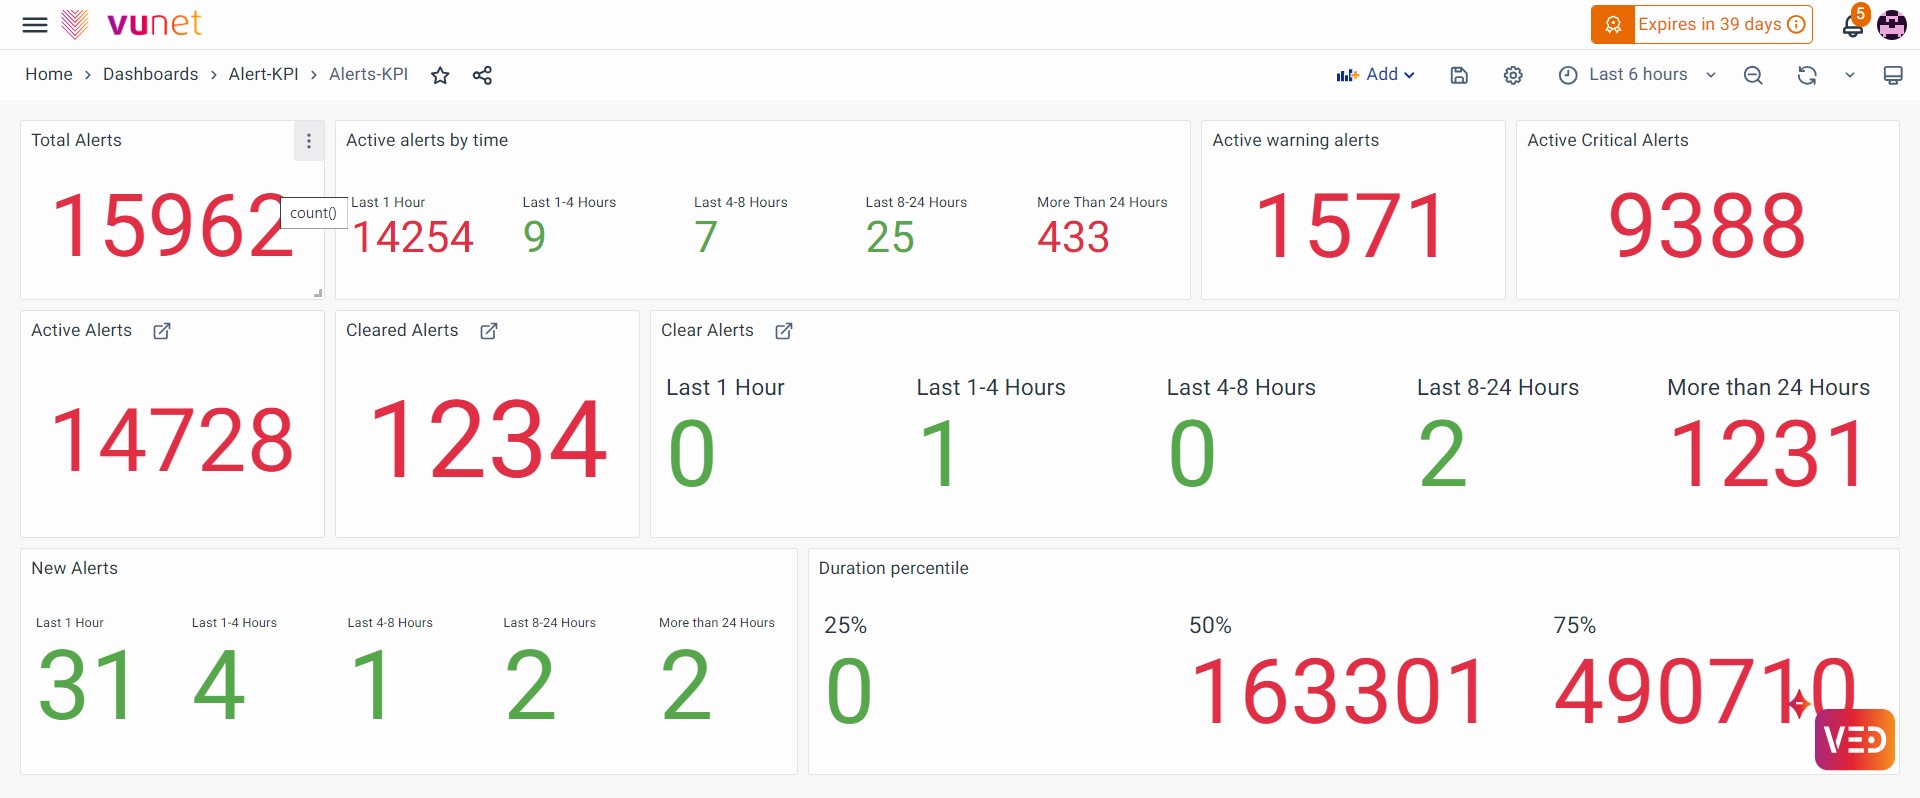Navigate to Dashboards breadcrumb link
The image size is (1920, 798).
tap(150, 75)
